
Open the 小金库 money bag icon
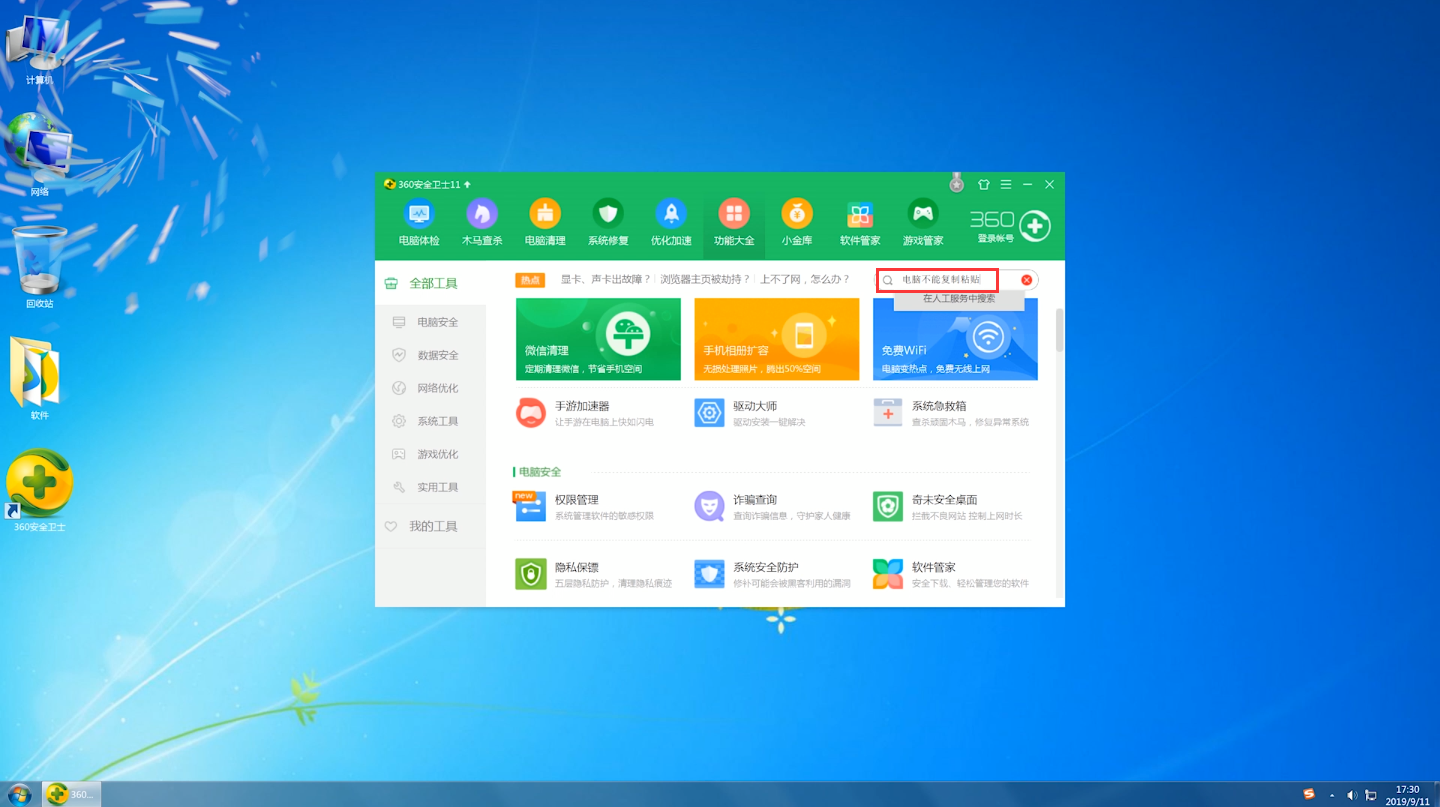pyautogui.click(x=796, y=223)
